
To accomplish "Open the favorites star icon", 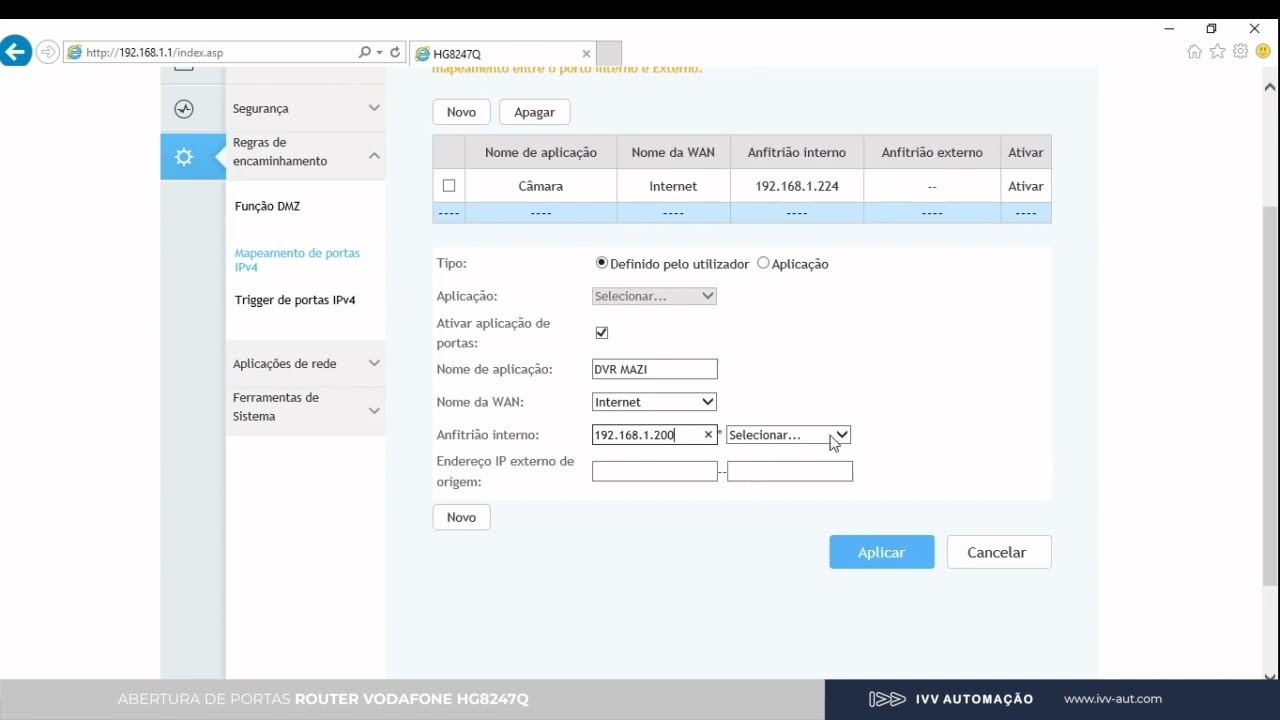I will [x=1217, y=52].
